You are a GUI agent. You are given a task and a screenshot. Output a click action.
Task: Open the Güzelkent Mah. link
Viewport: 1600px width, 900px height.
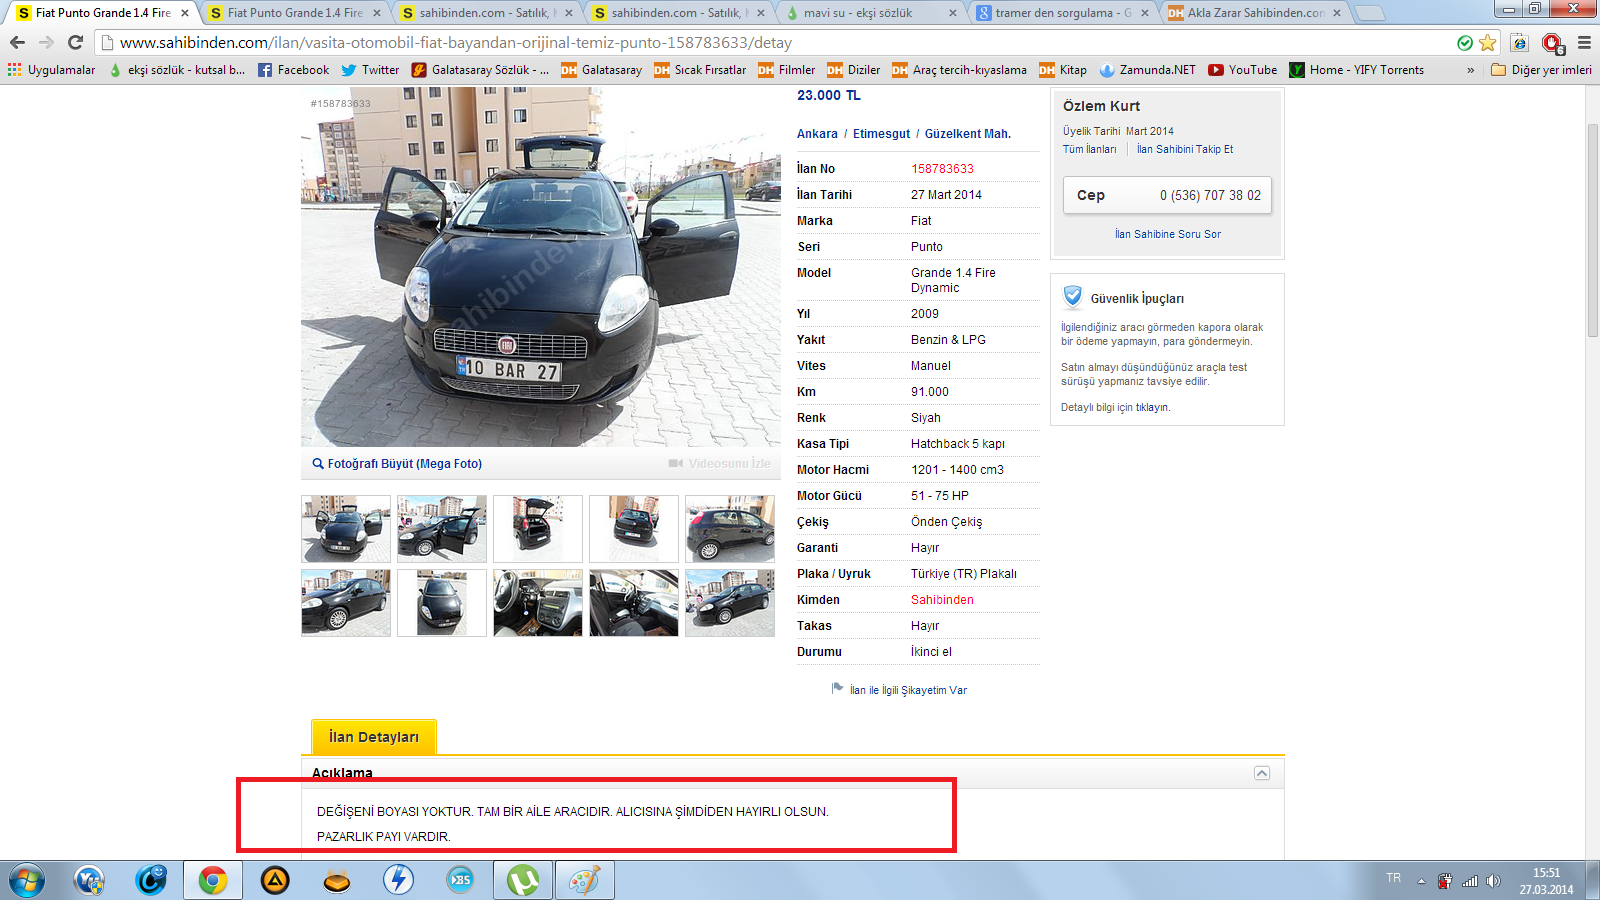[967, 134]
